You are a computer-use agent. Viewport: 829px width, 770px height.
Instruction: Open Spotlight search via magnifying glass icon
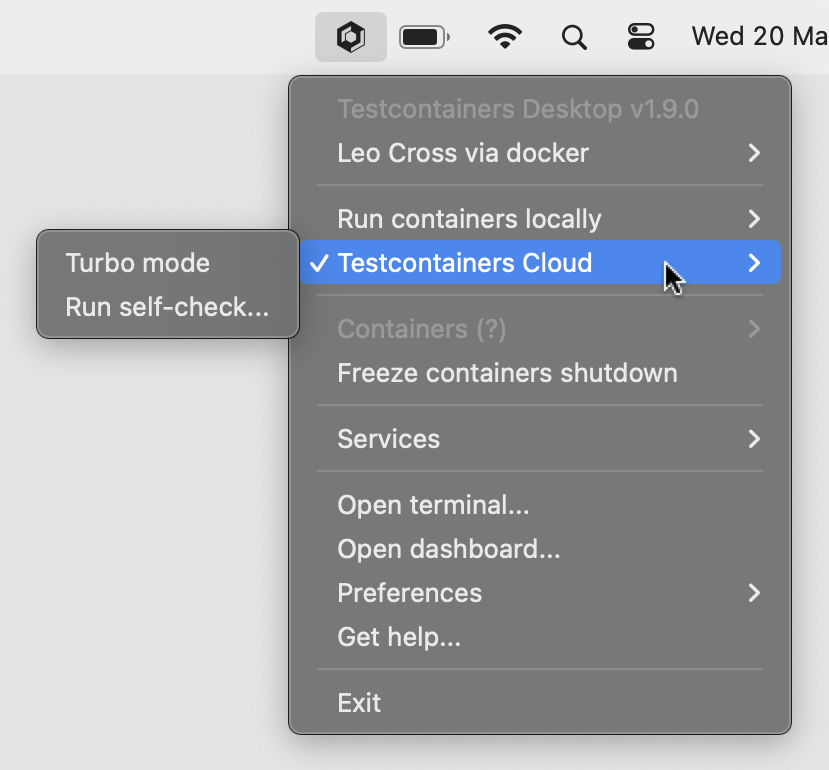coord(574,36)
